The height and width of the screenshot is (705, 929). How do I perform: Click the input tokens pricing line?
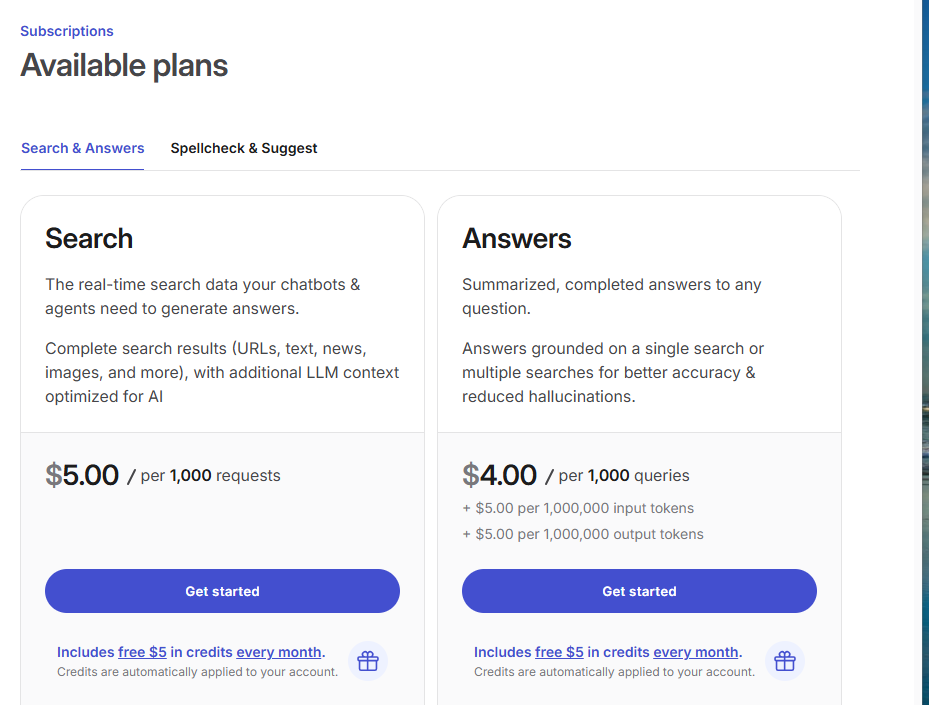[578, 508]
